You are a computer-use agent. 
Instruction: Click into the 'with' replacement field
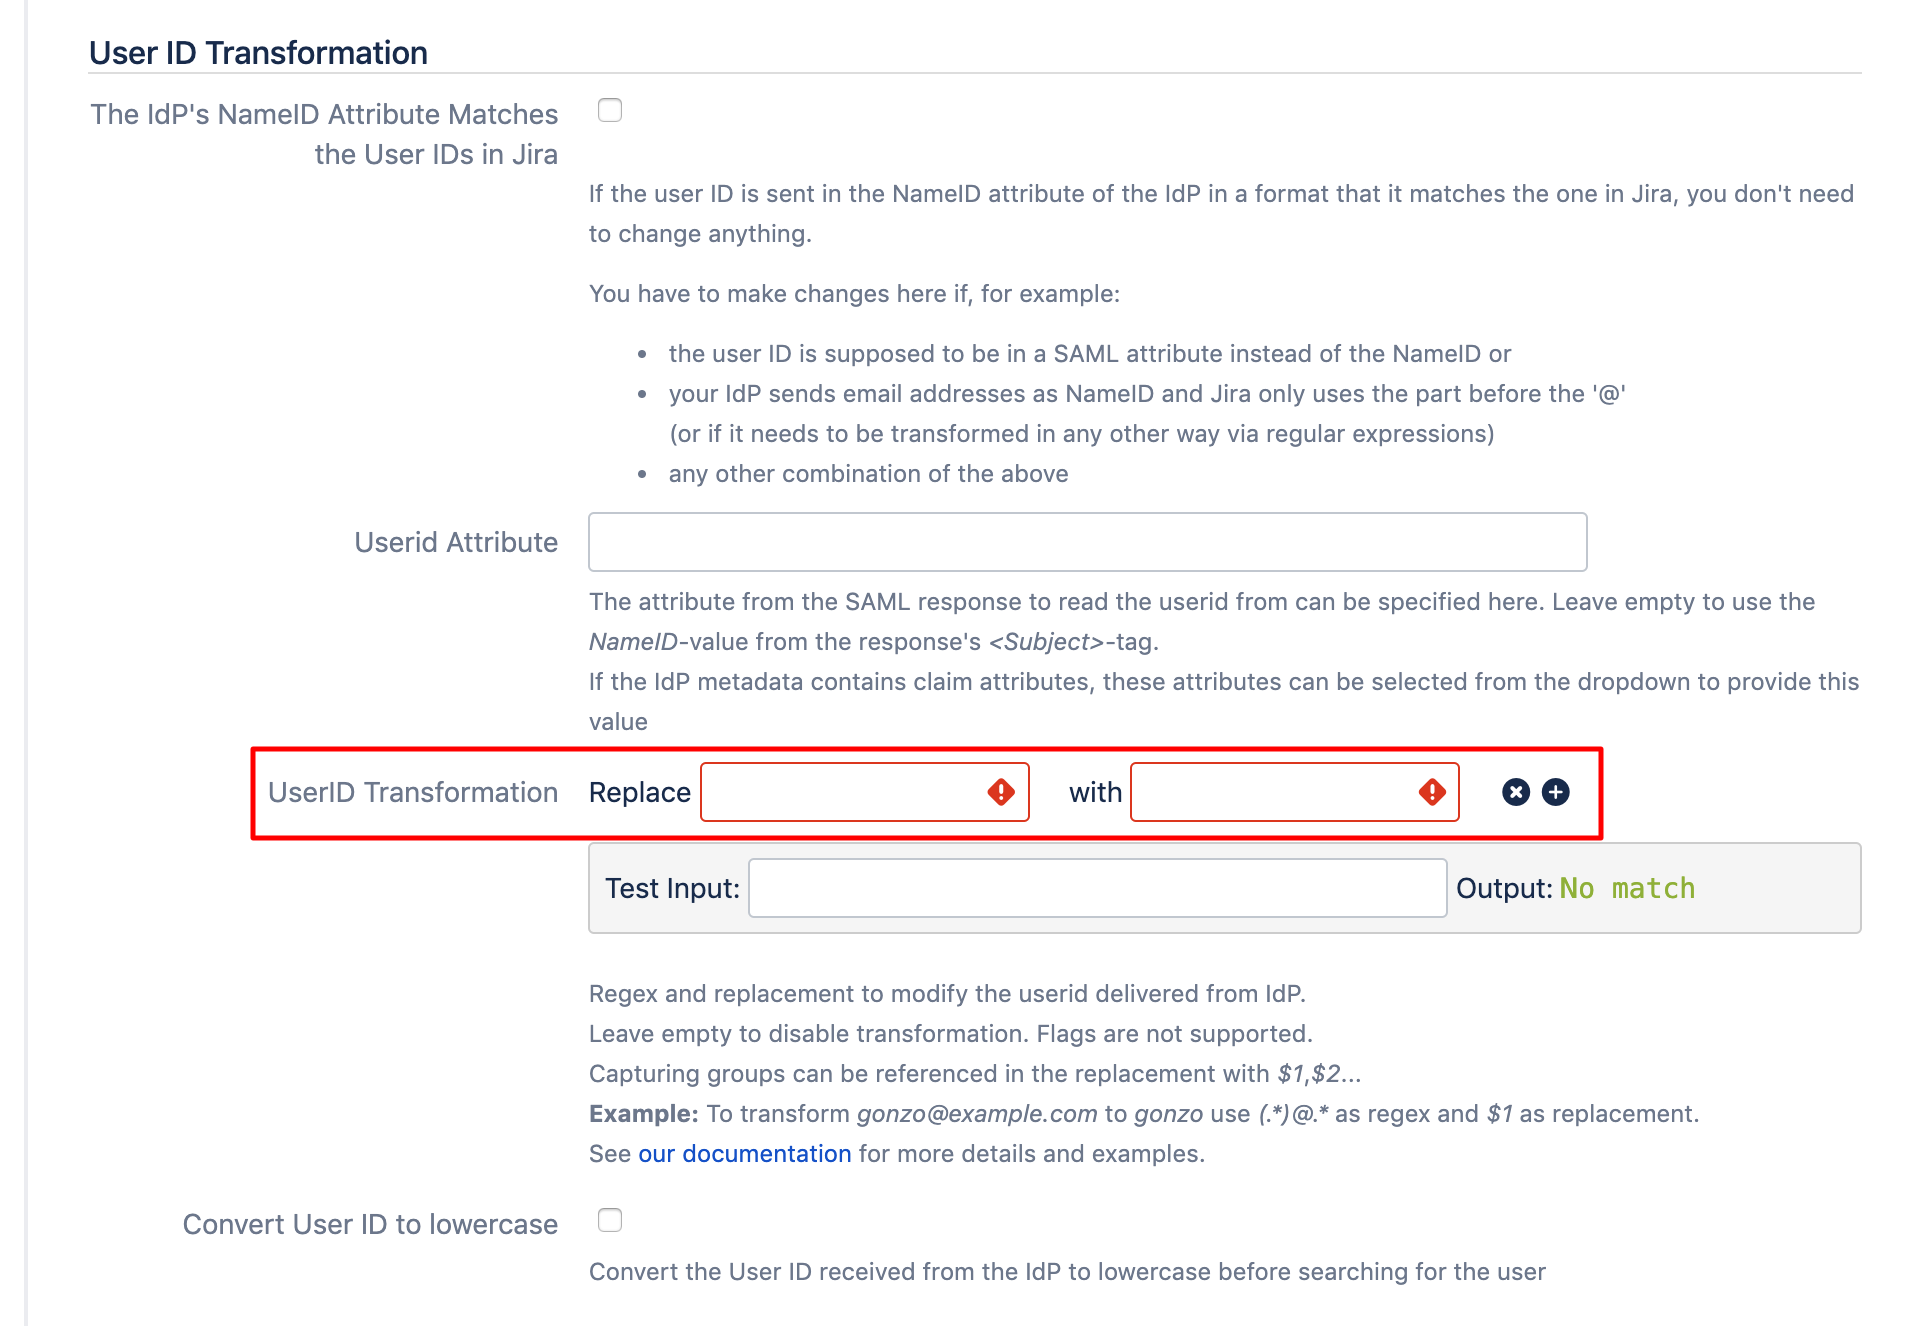(x=1272, y=792)
